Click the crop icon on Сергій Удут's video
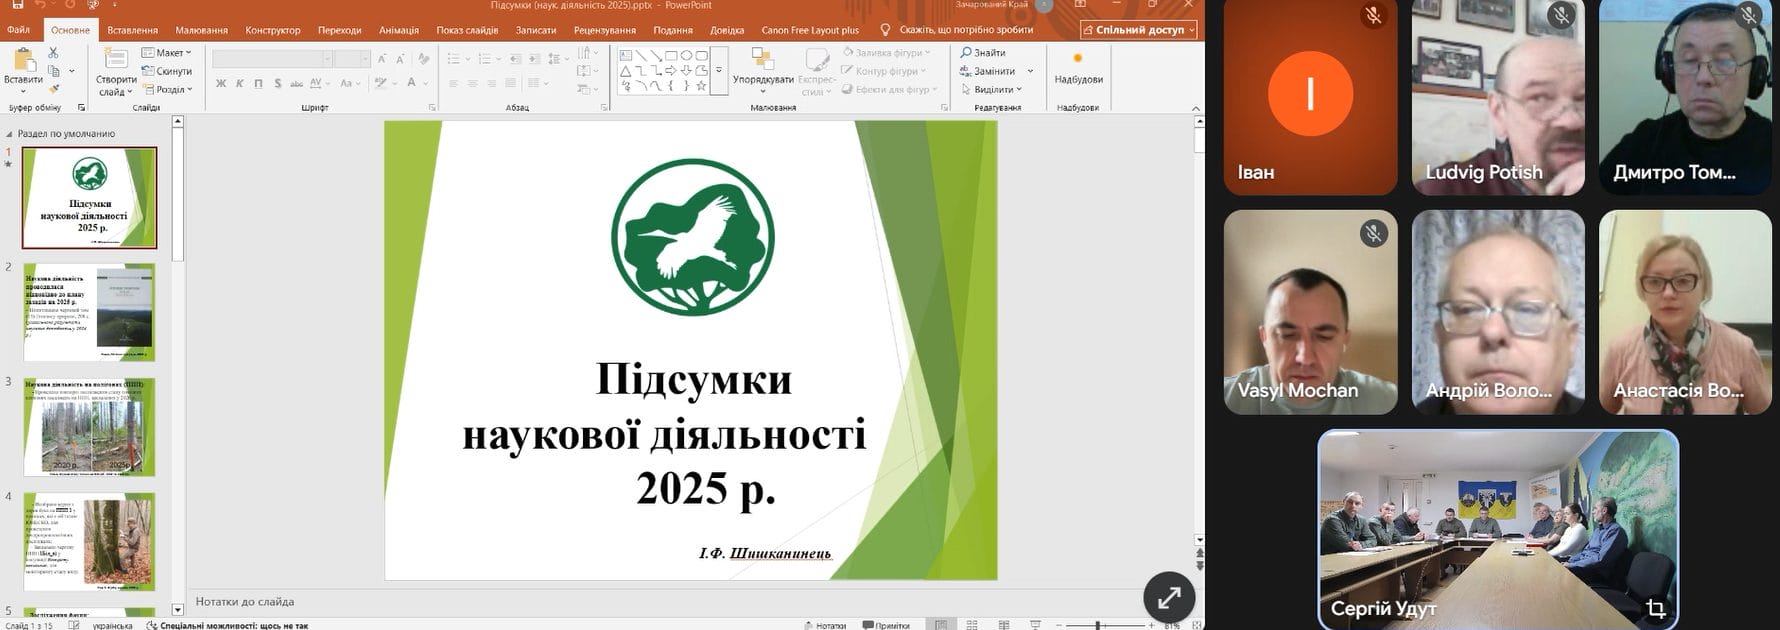This screenshot has width=1780, height=630. click(x=1655, y=608)
